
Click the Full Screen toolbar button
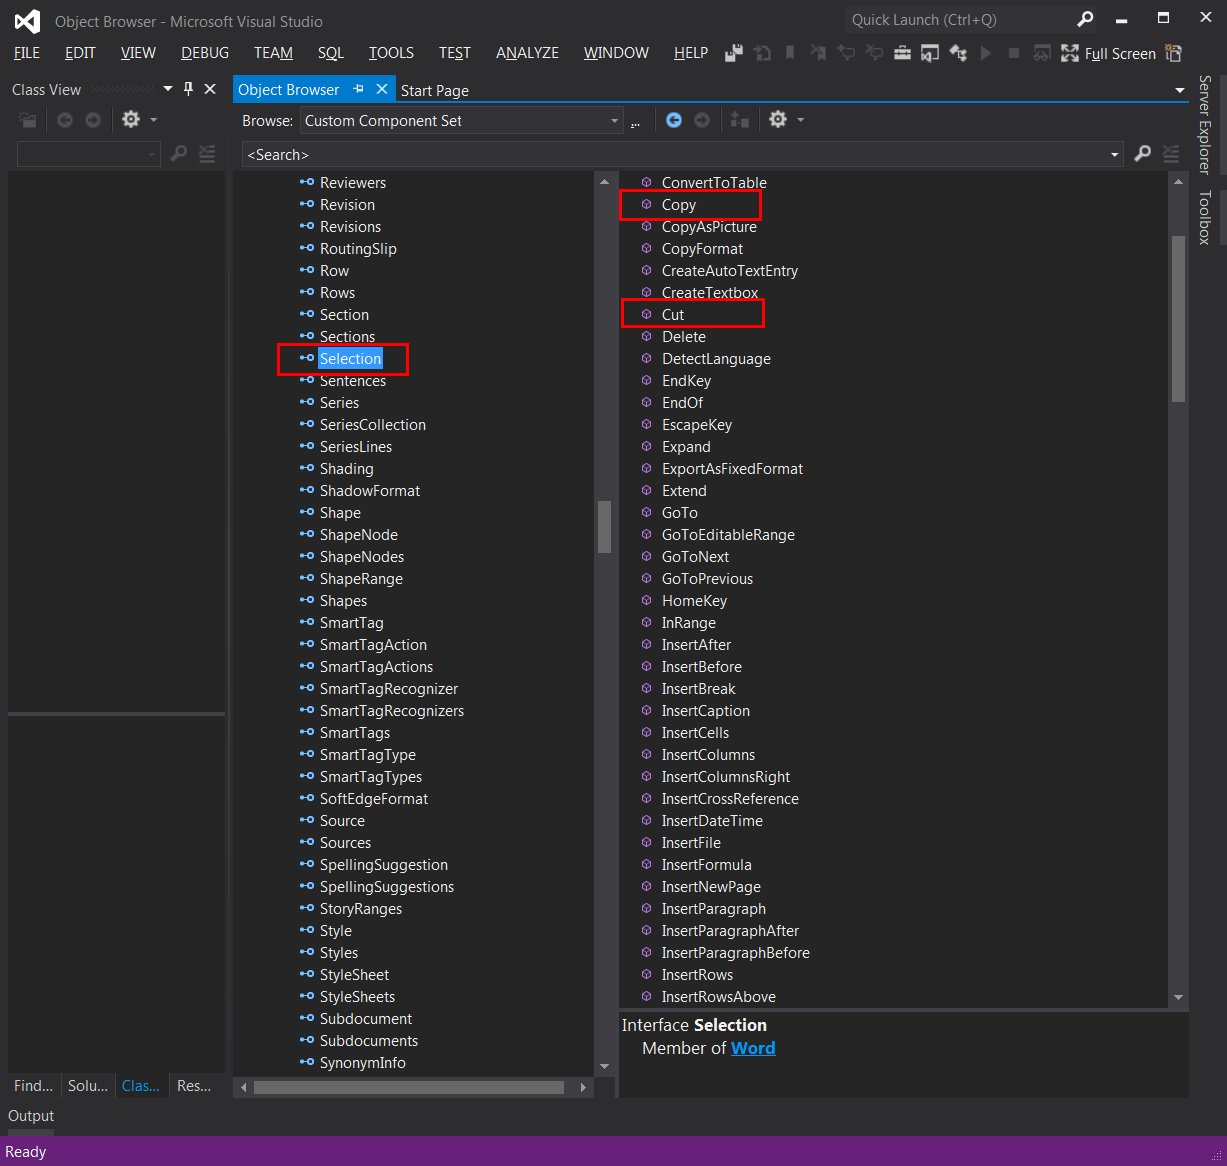pos(1109,53)
